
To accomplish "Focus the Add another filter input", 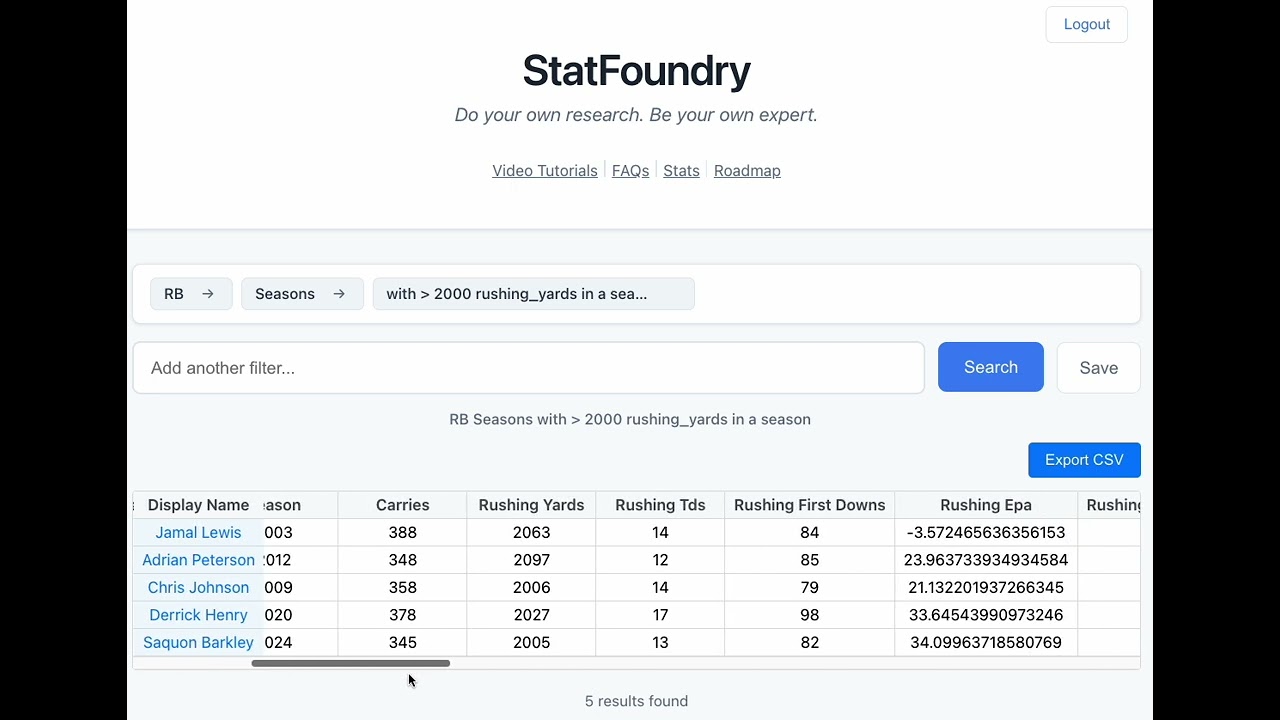I will tap(528, 368).
